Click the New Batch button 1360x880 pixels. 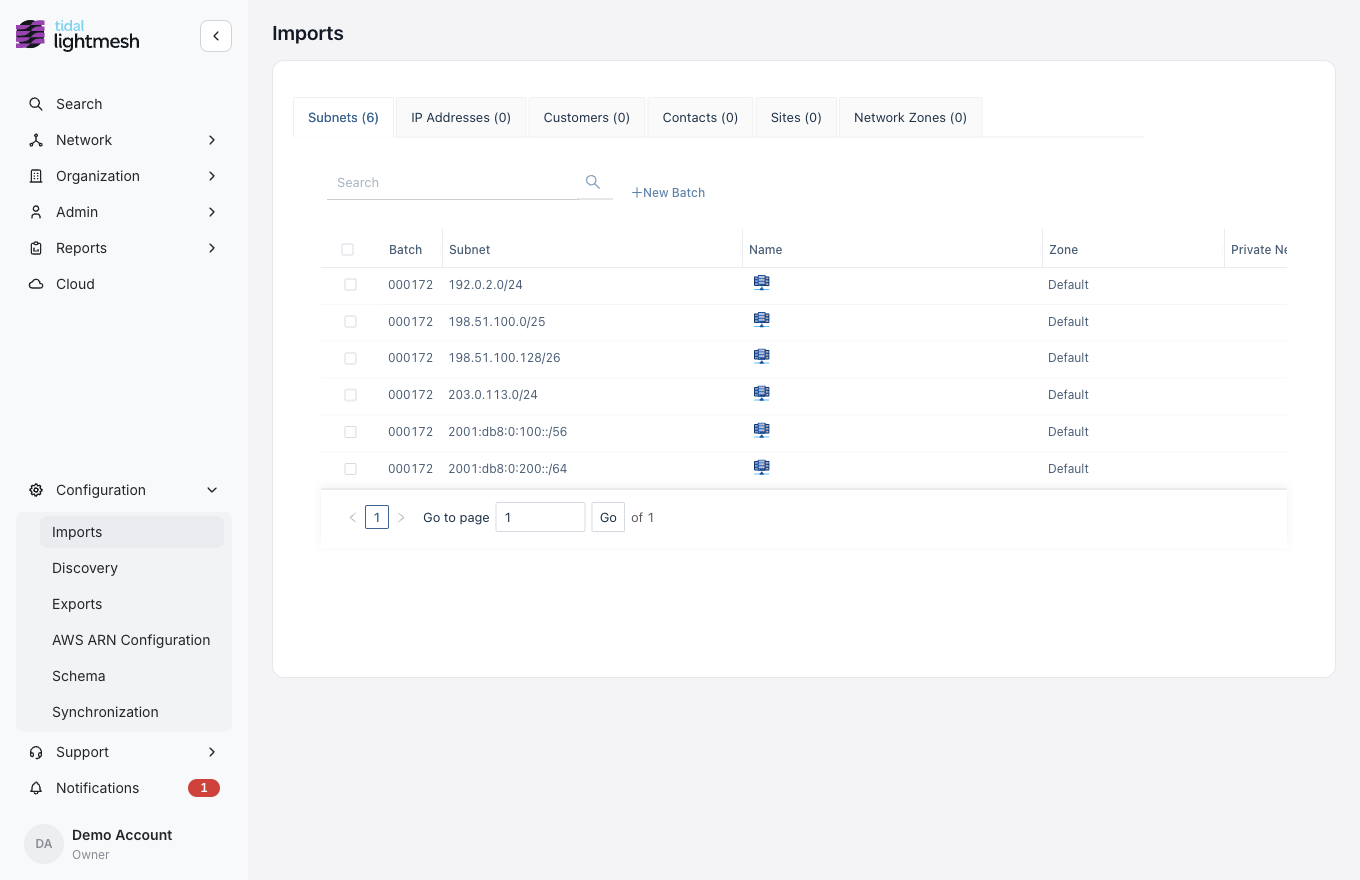coord(668,193)
